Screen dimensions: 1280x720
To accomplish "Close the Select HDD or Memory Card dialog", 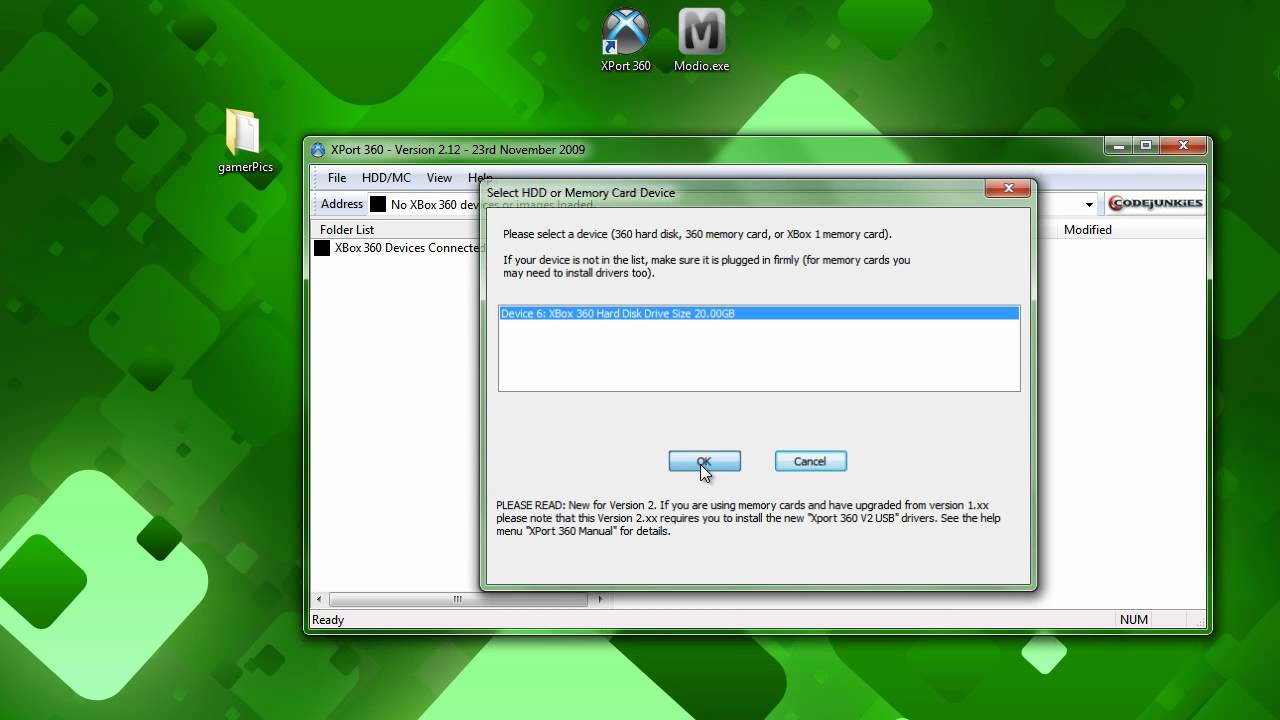I will (1008, 188).
